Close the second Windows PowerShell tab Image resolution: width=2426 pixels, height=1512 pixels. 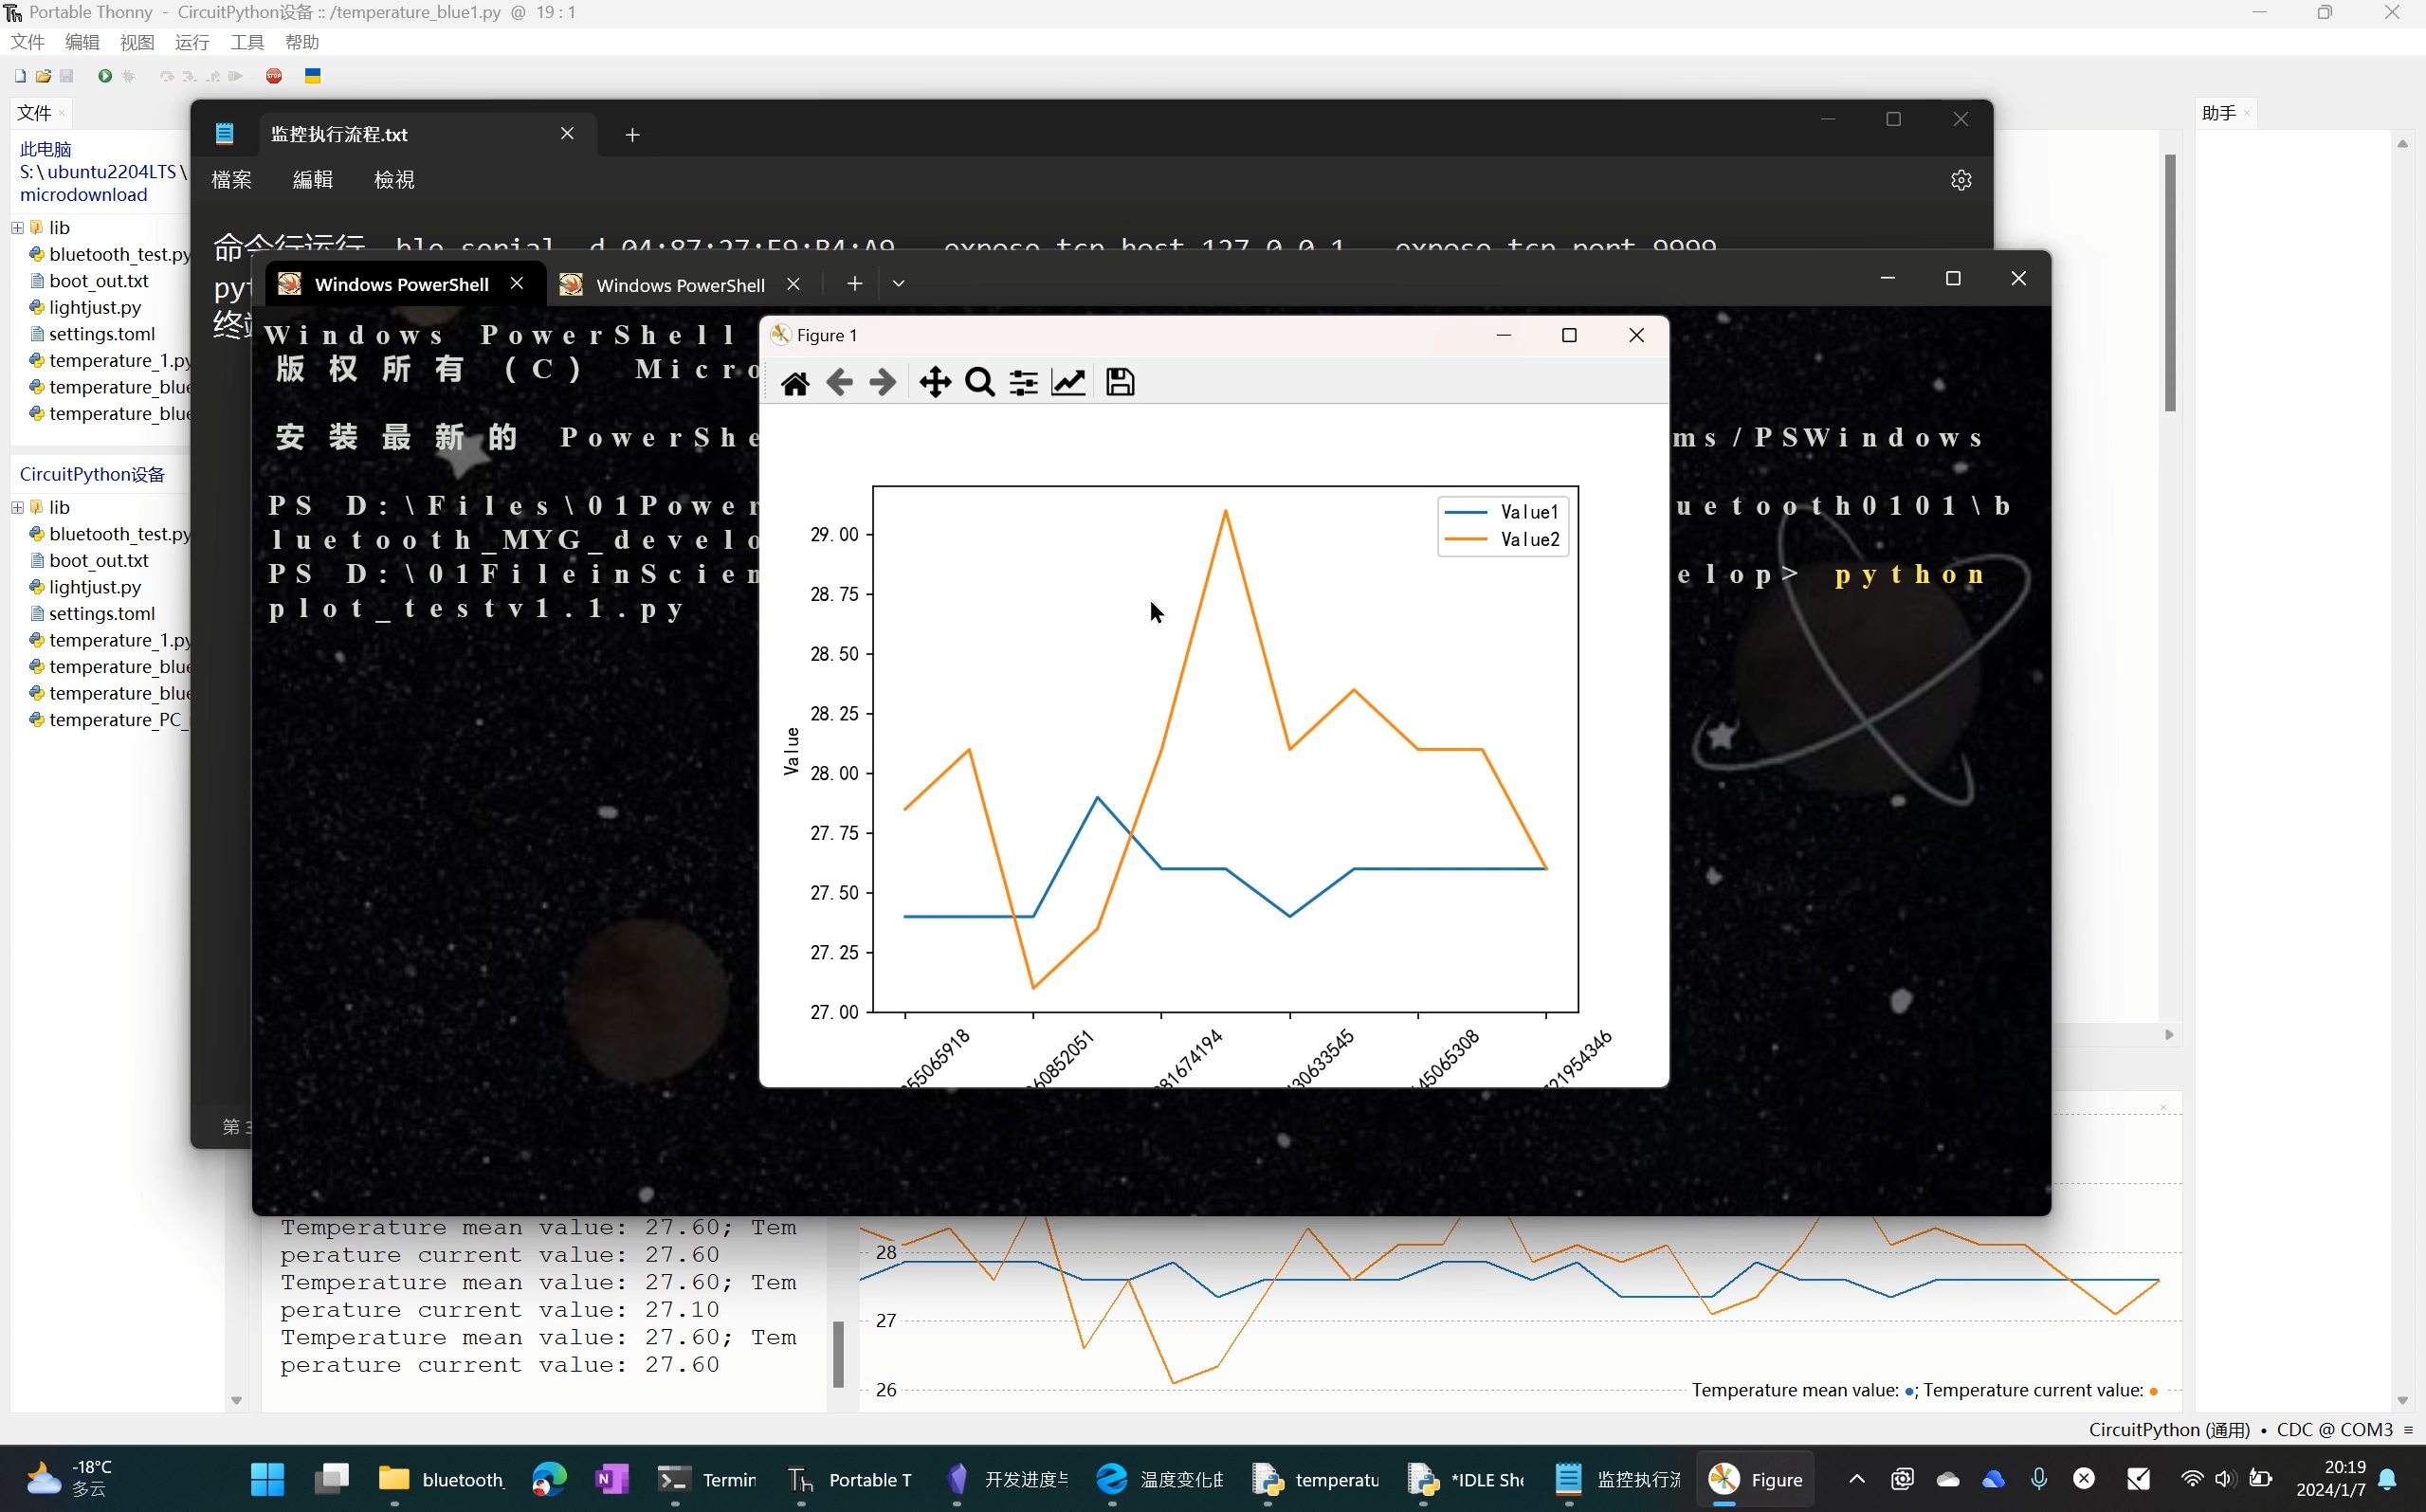[793, 284]
